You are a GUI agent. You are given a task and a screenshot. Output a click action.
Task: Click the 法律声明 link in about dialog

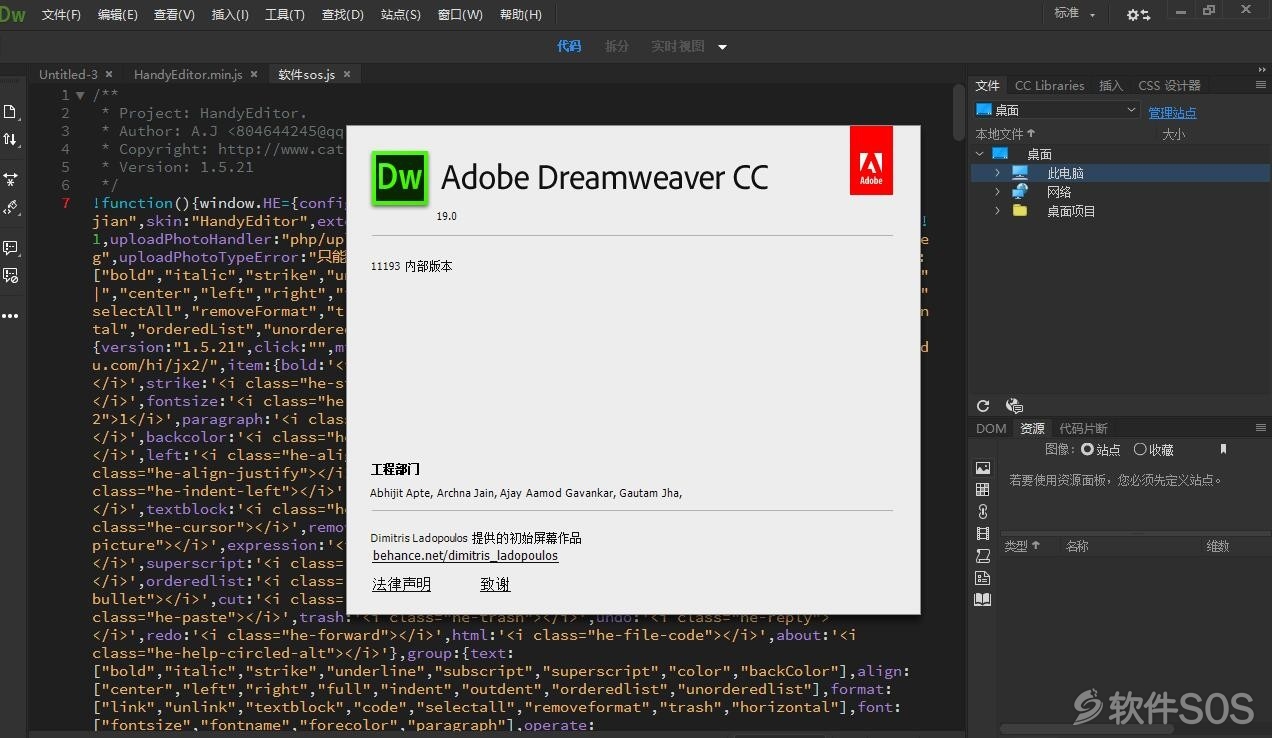click(x=401, y=584)
